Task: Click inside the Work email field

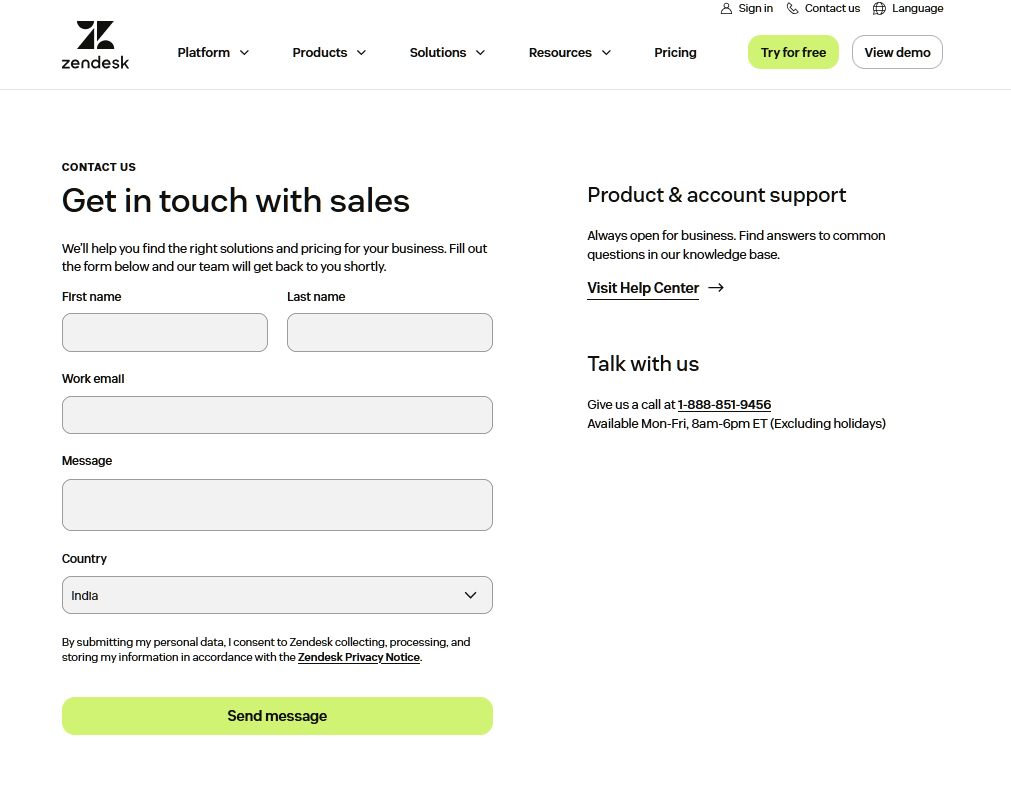Action: pos(277,414)
